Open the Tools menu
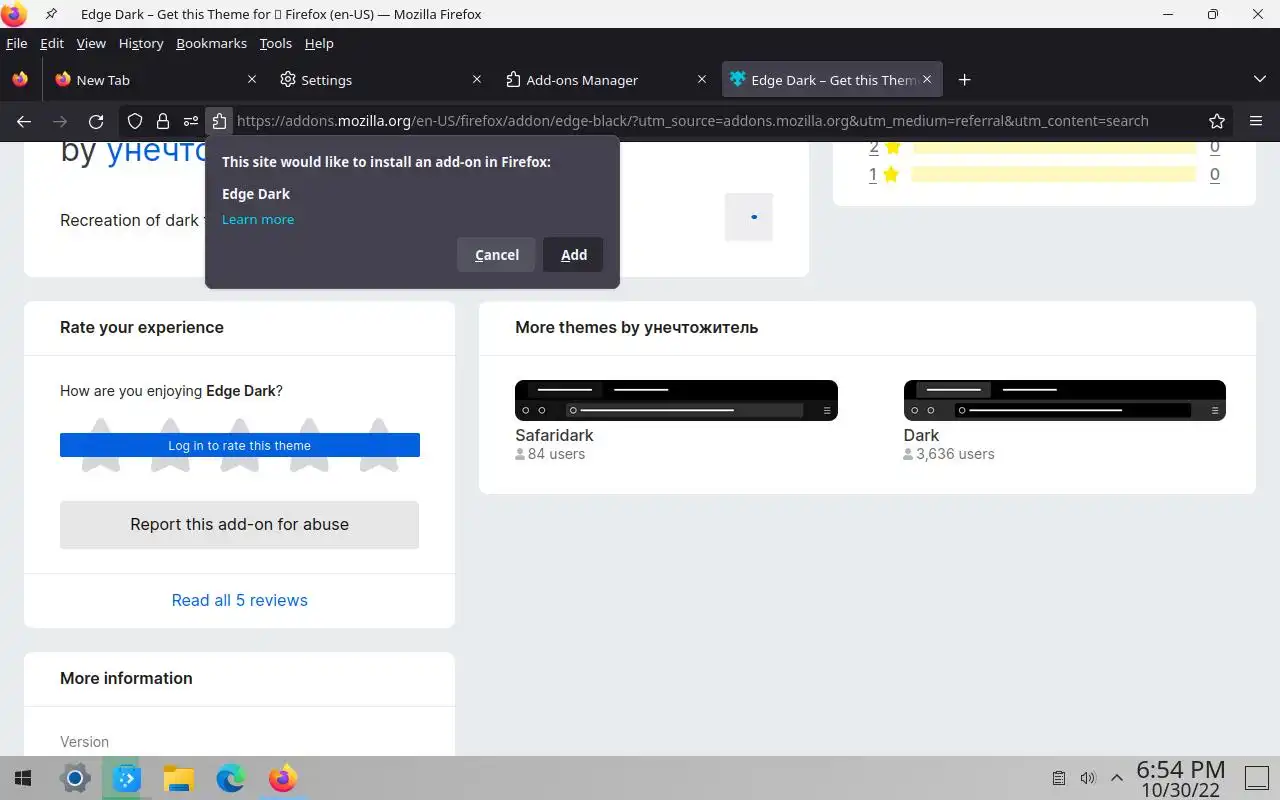 [x=275, y=43]
